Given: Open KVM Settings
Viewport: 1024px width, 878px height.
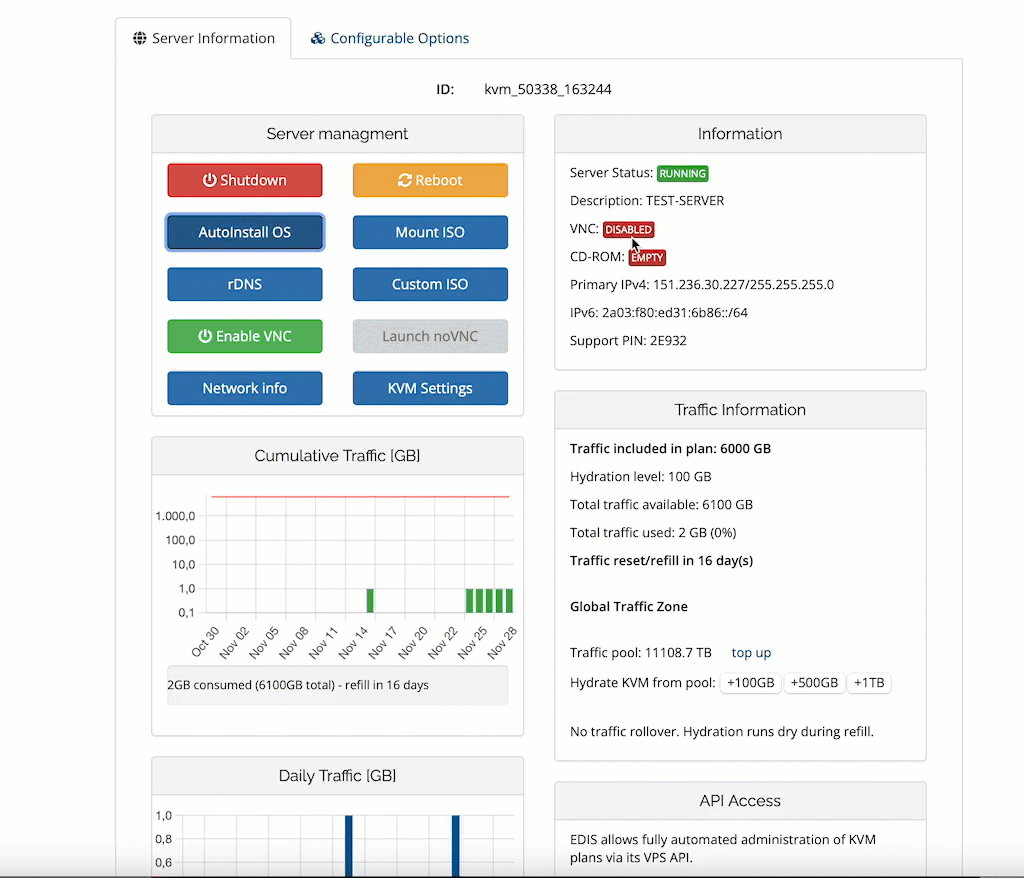Looking at the screenshot, I should [430, 388].
